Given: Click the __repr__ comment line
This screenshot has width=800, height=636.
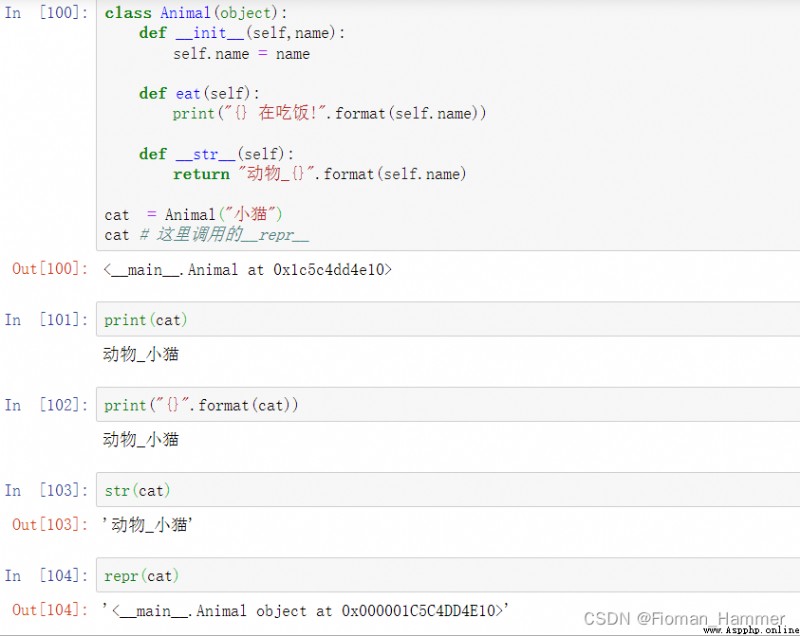Looking at the screenshot, I should tap(207, 235).
